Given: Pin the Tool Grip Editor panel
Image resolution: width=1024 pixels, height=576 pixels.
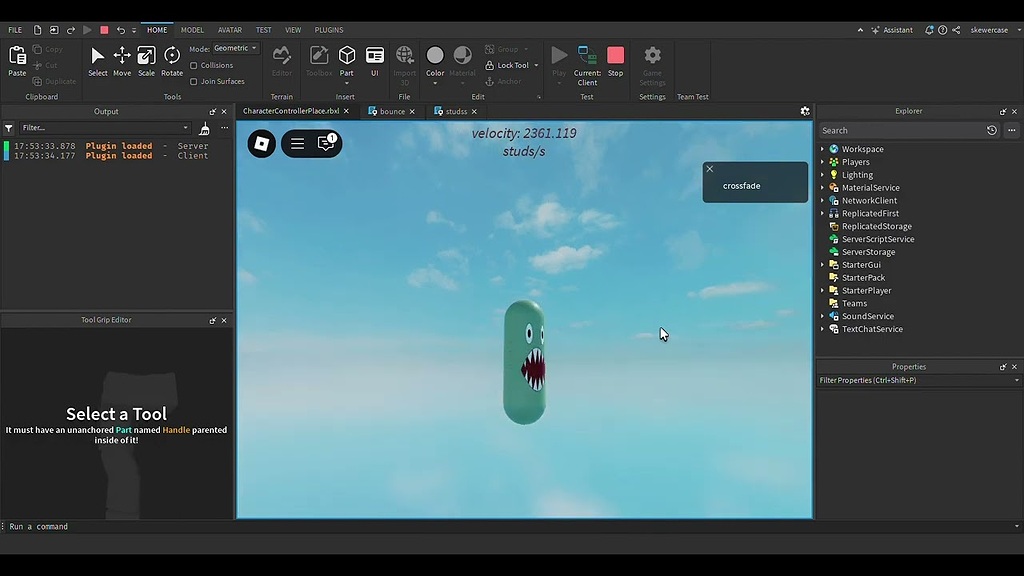Looking at the screenshot, I should pyautogui.click(x=212, y=320).
